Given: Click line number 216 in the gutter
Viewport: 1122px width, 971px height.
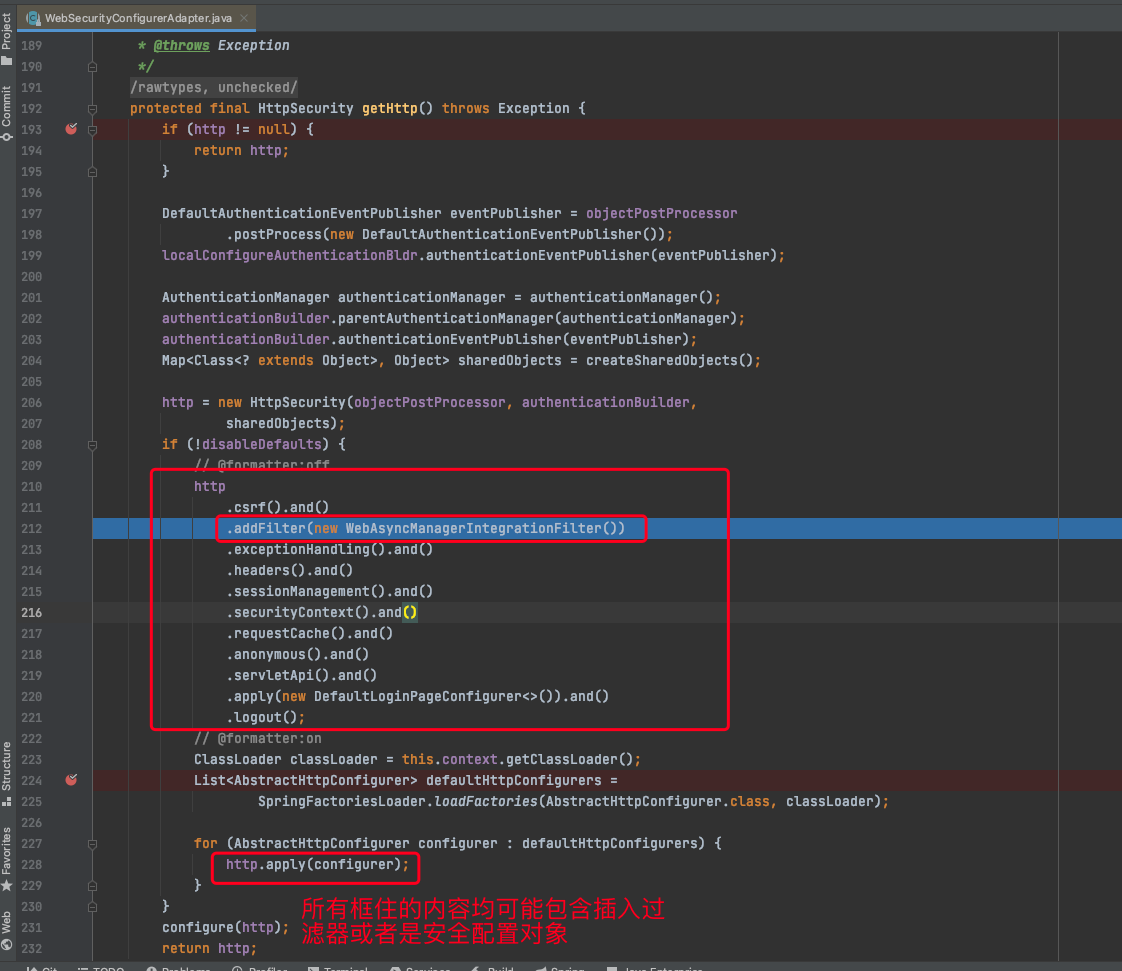Looking at the screenshot, I should click(x=31, y=612).
